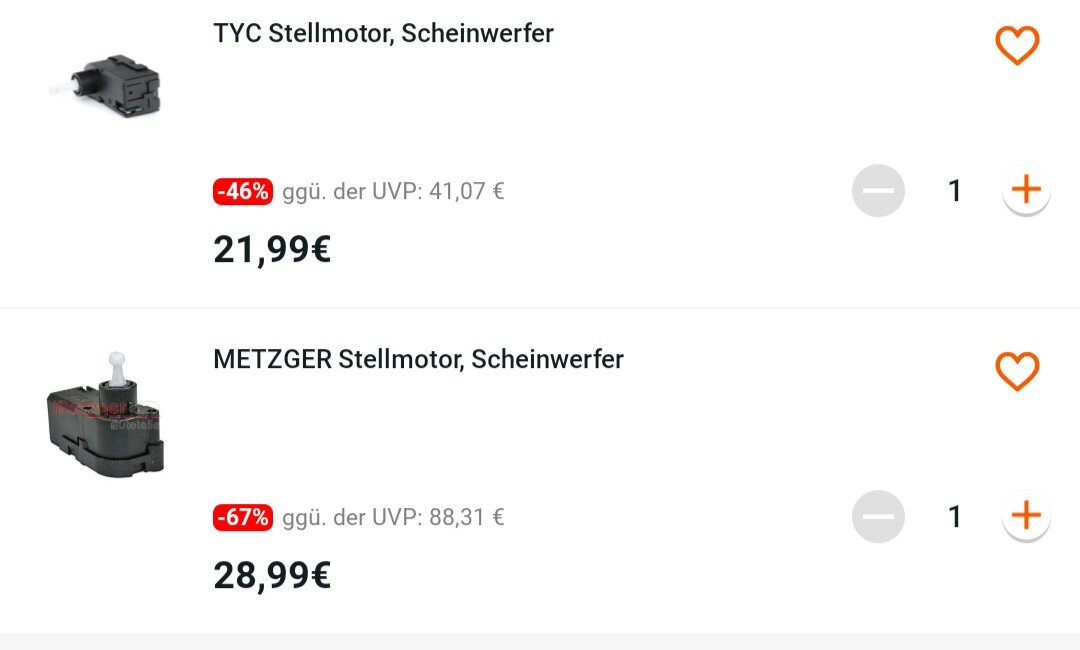Click the 21,99€ price of TYC item

pyautogui.click(x=272, y=249)
